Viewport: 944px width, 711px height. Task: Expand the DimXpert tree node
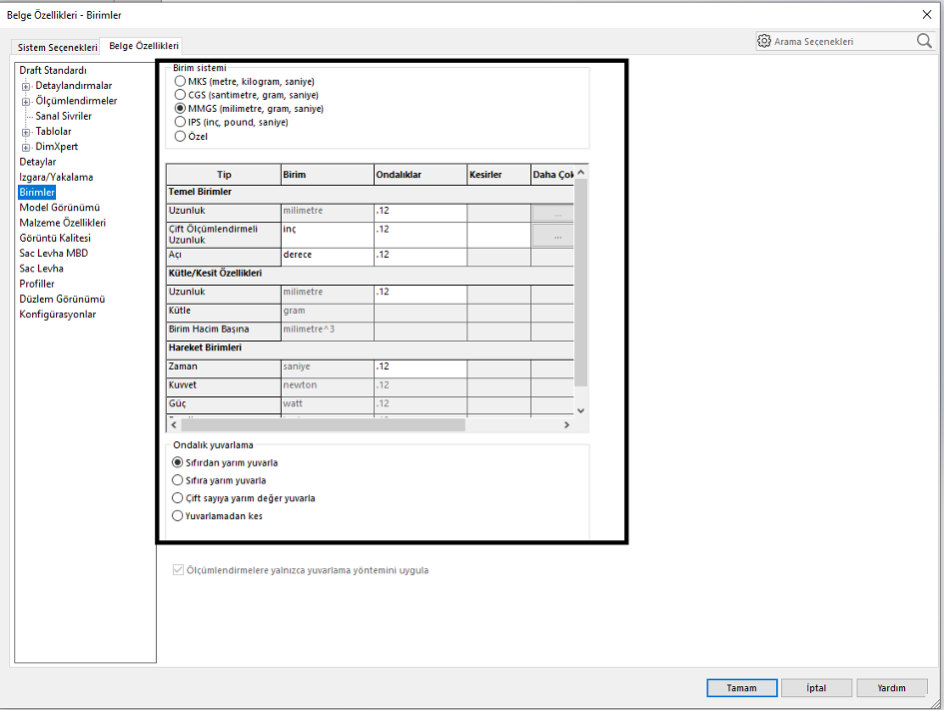26,147
